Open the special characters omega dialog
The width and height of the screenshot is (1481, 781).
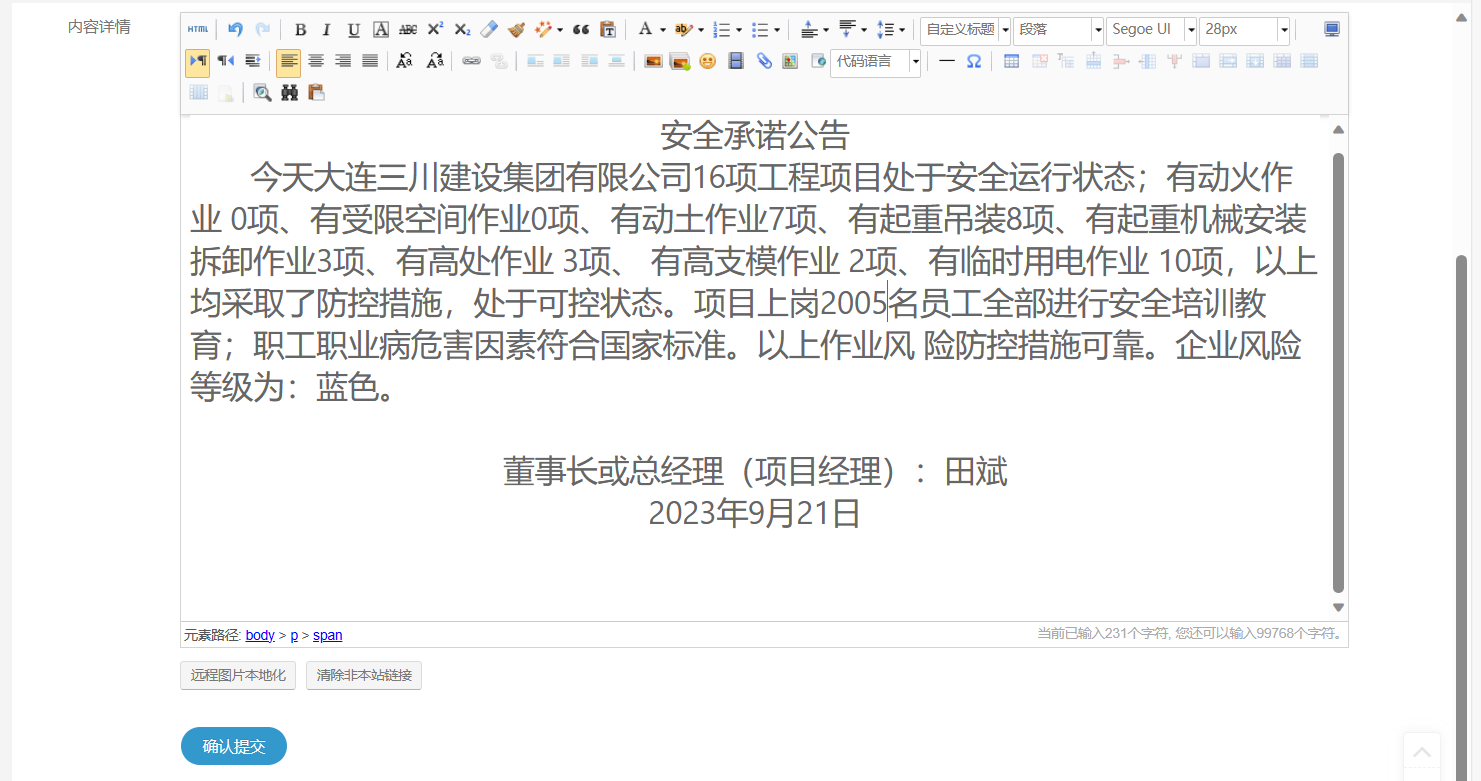point(973,62)
